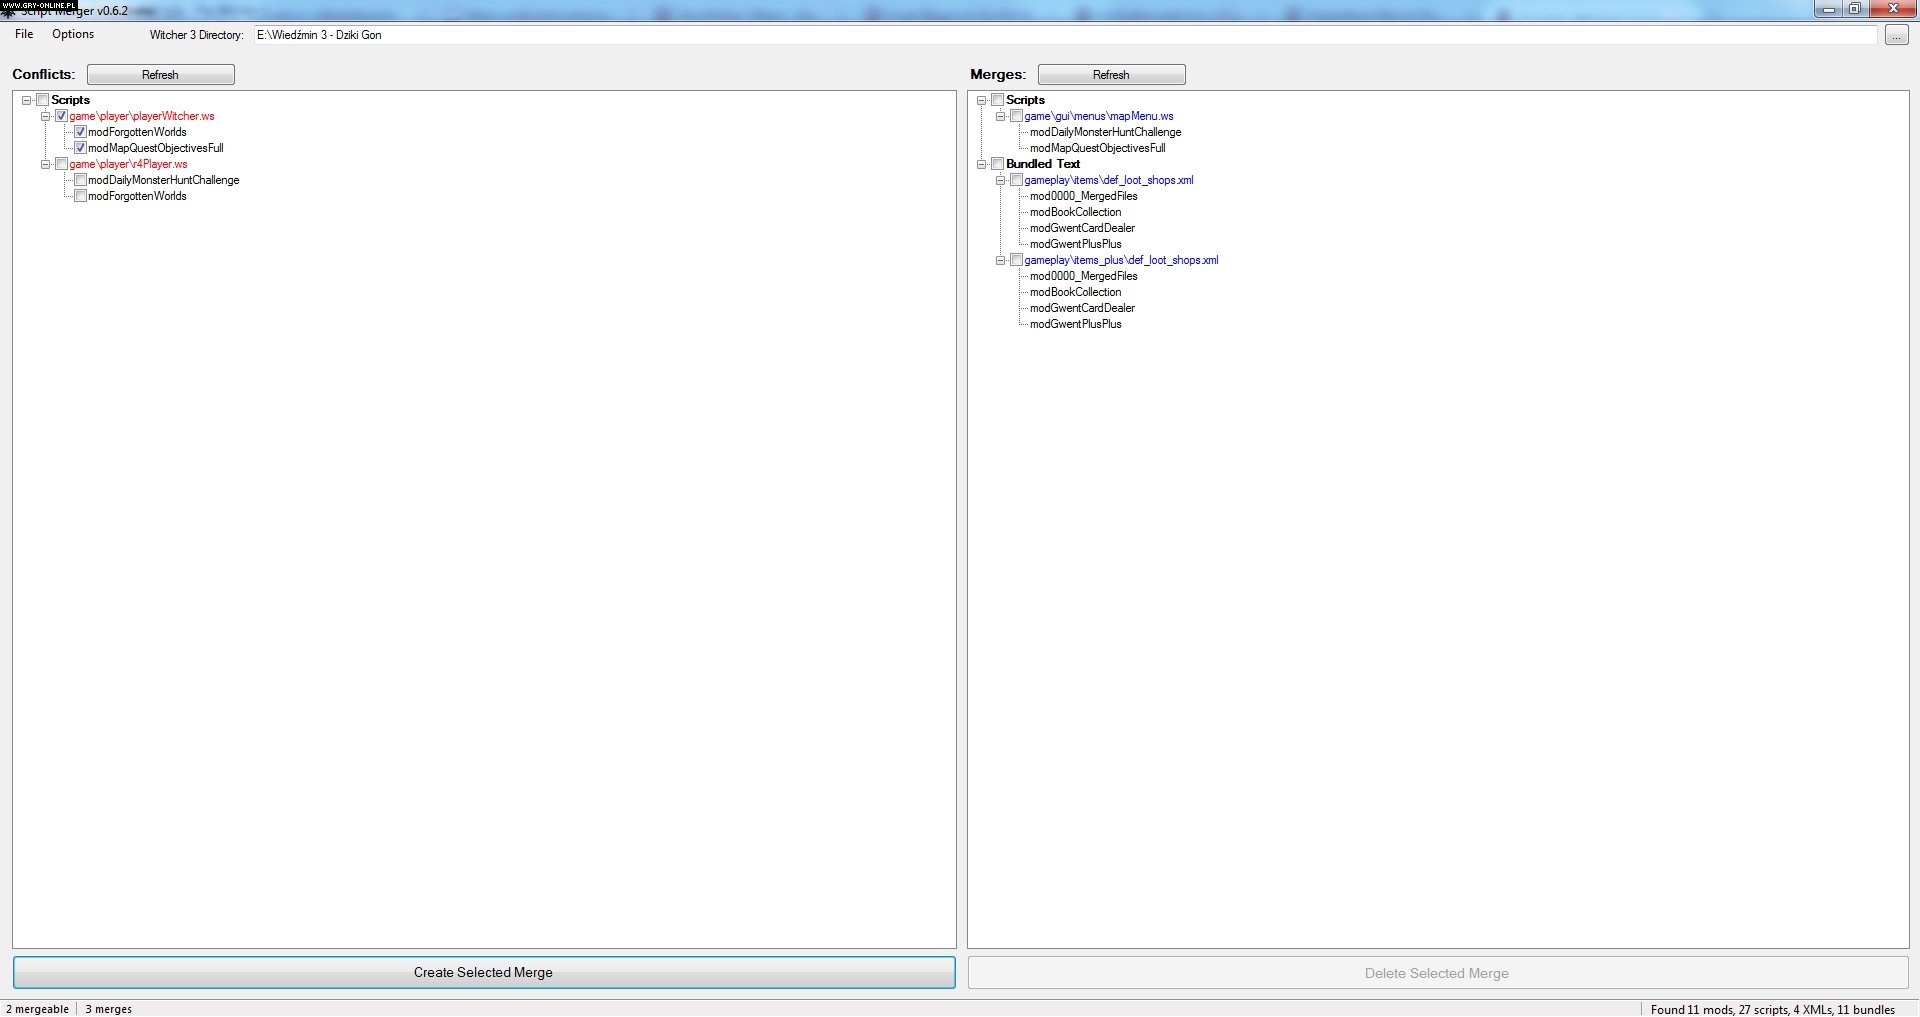
Task: Select modGwentCardDealer under items def_loot_shops.xml
Action: [1082, 228]
